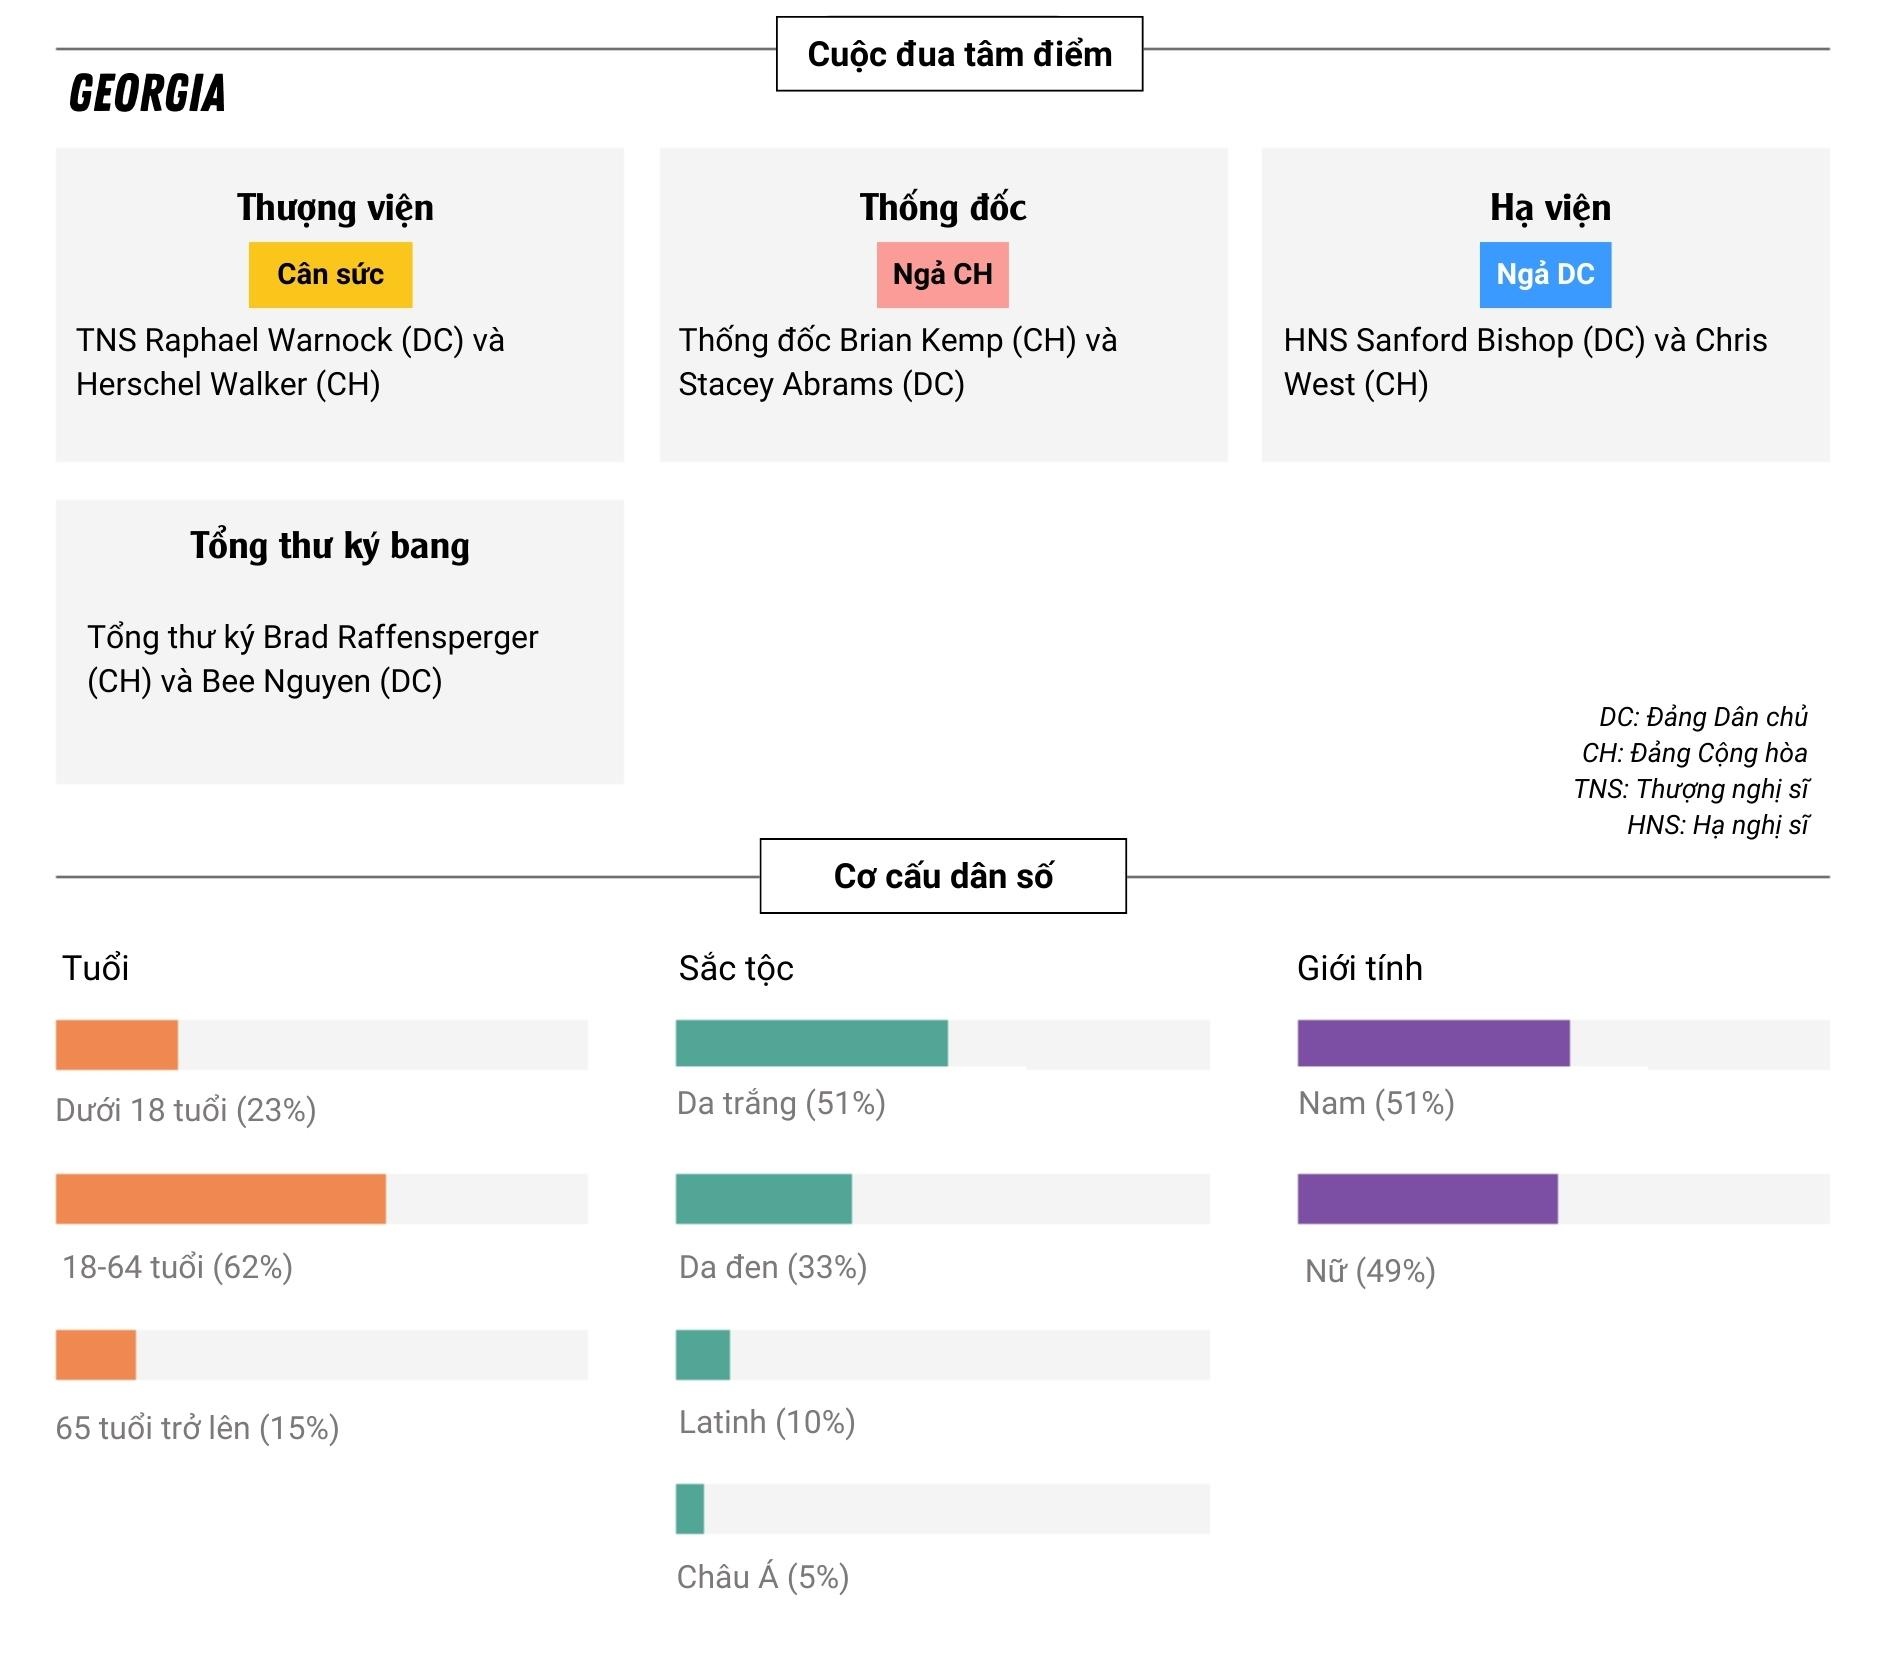Click the "Hạ viện" card title
Screen dimensions: 1886x1676
(x=1550, y=208)
